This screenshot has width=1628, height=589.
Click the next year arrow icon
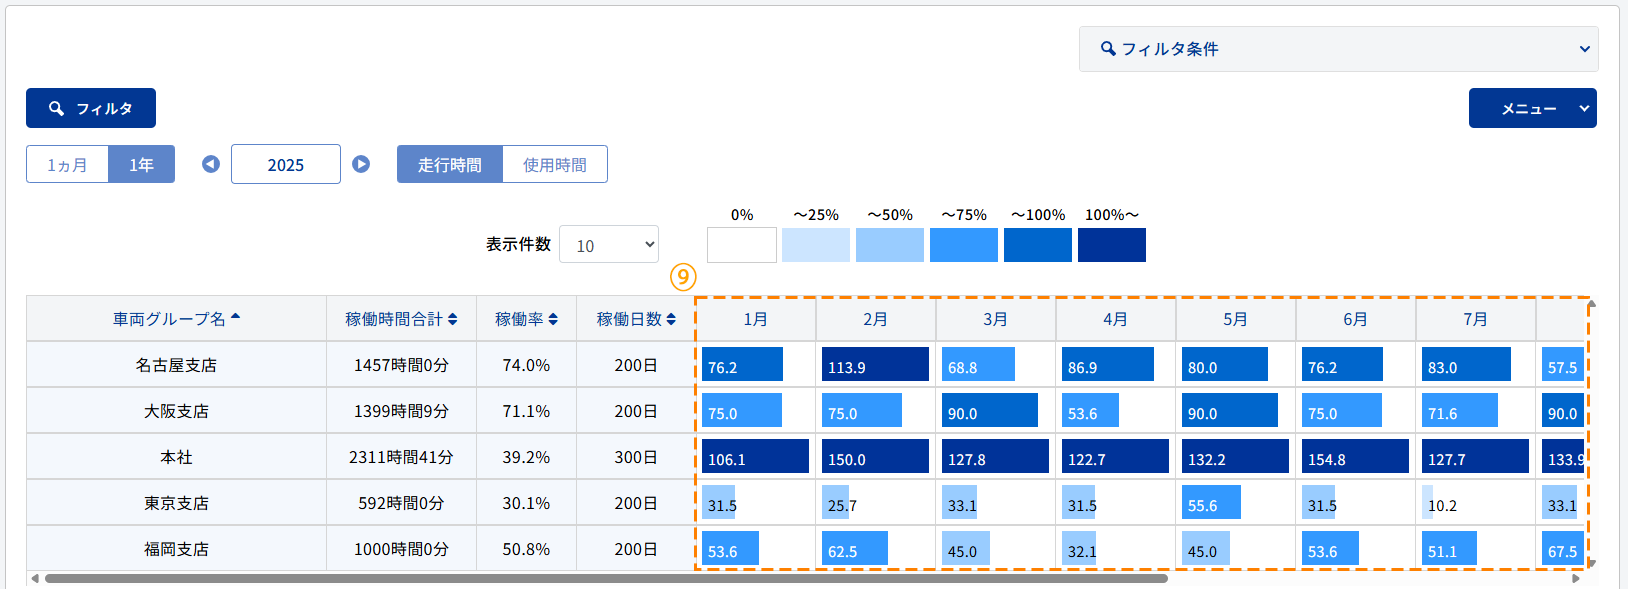click(361, 164)
